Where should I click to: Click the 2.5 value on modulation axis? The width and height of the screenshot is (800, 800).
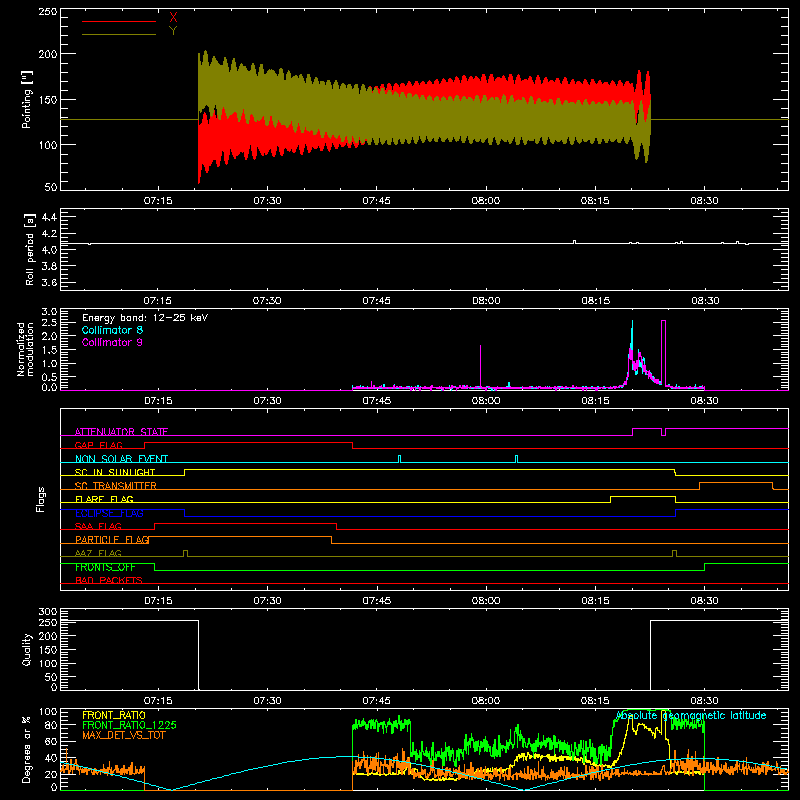pyautogui.click(x=49, y=322)
